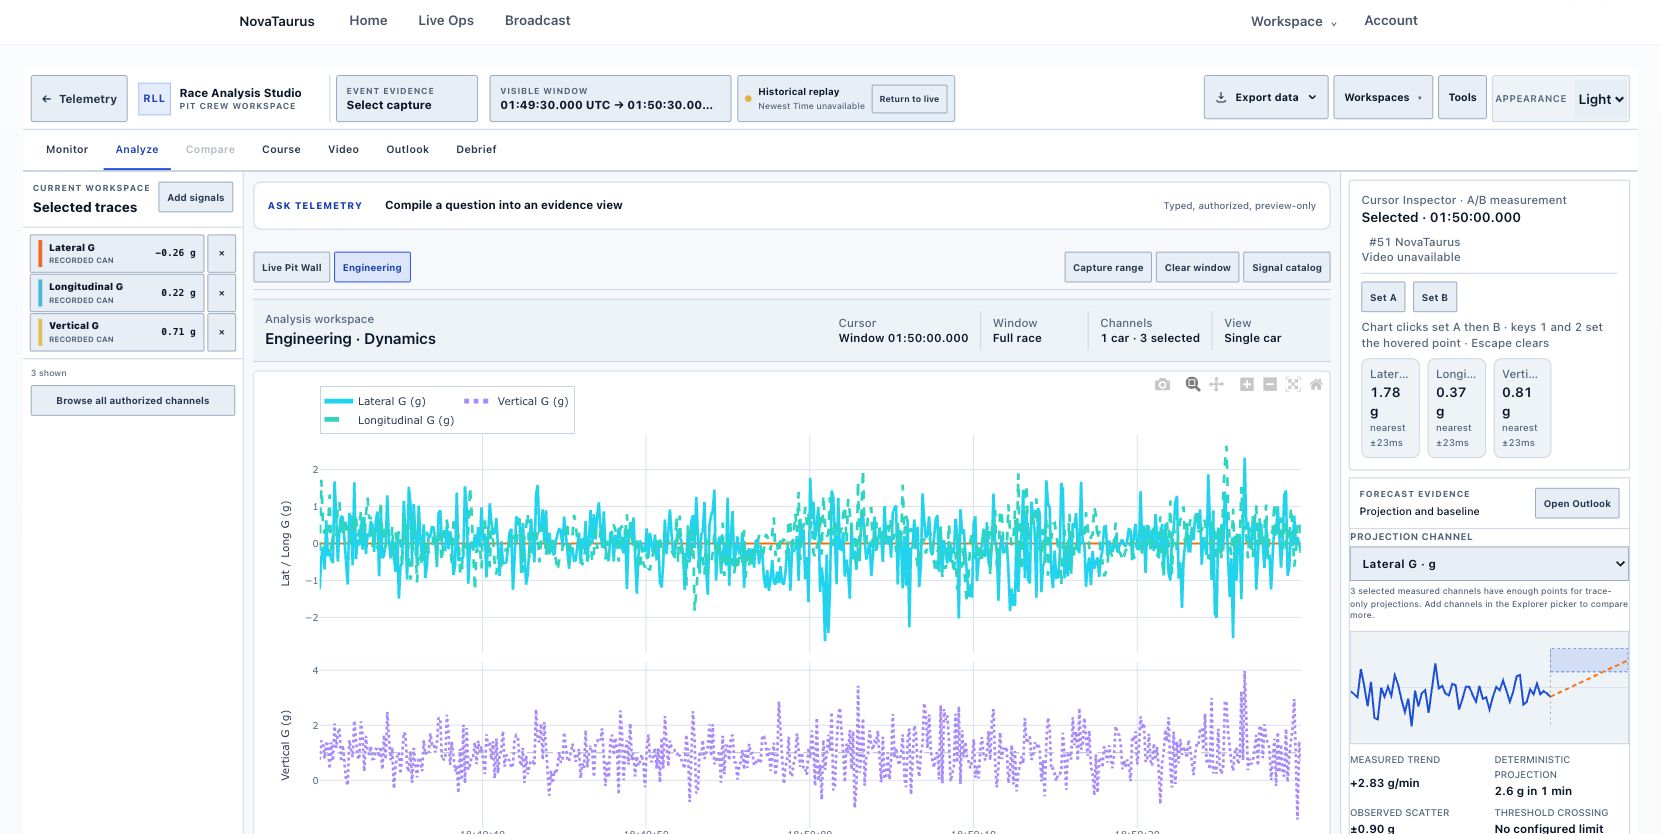The image size is (1661, 834).
Task: Remove the Lateral G trace
Action: (x=222, y=253)
